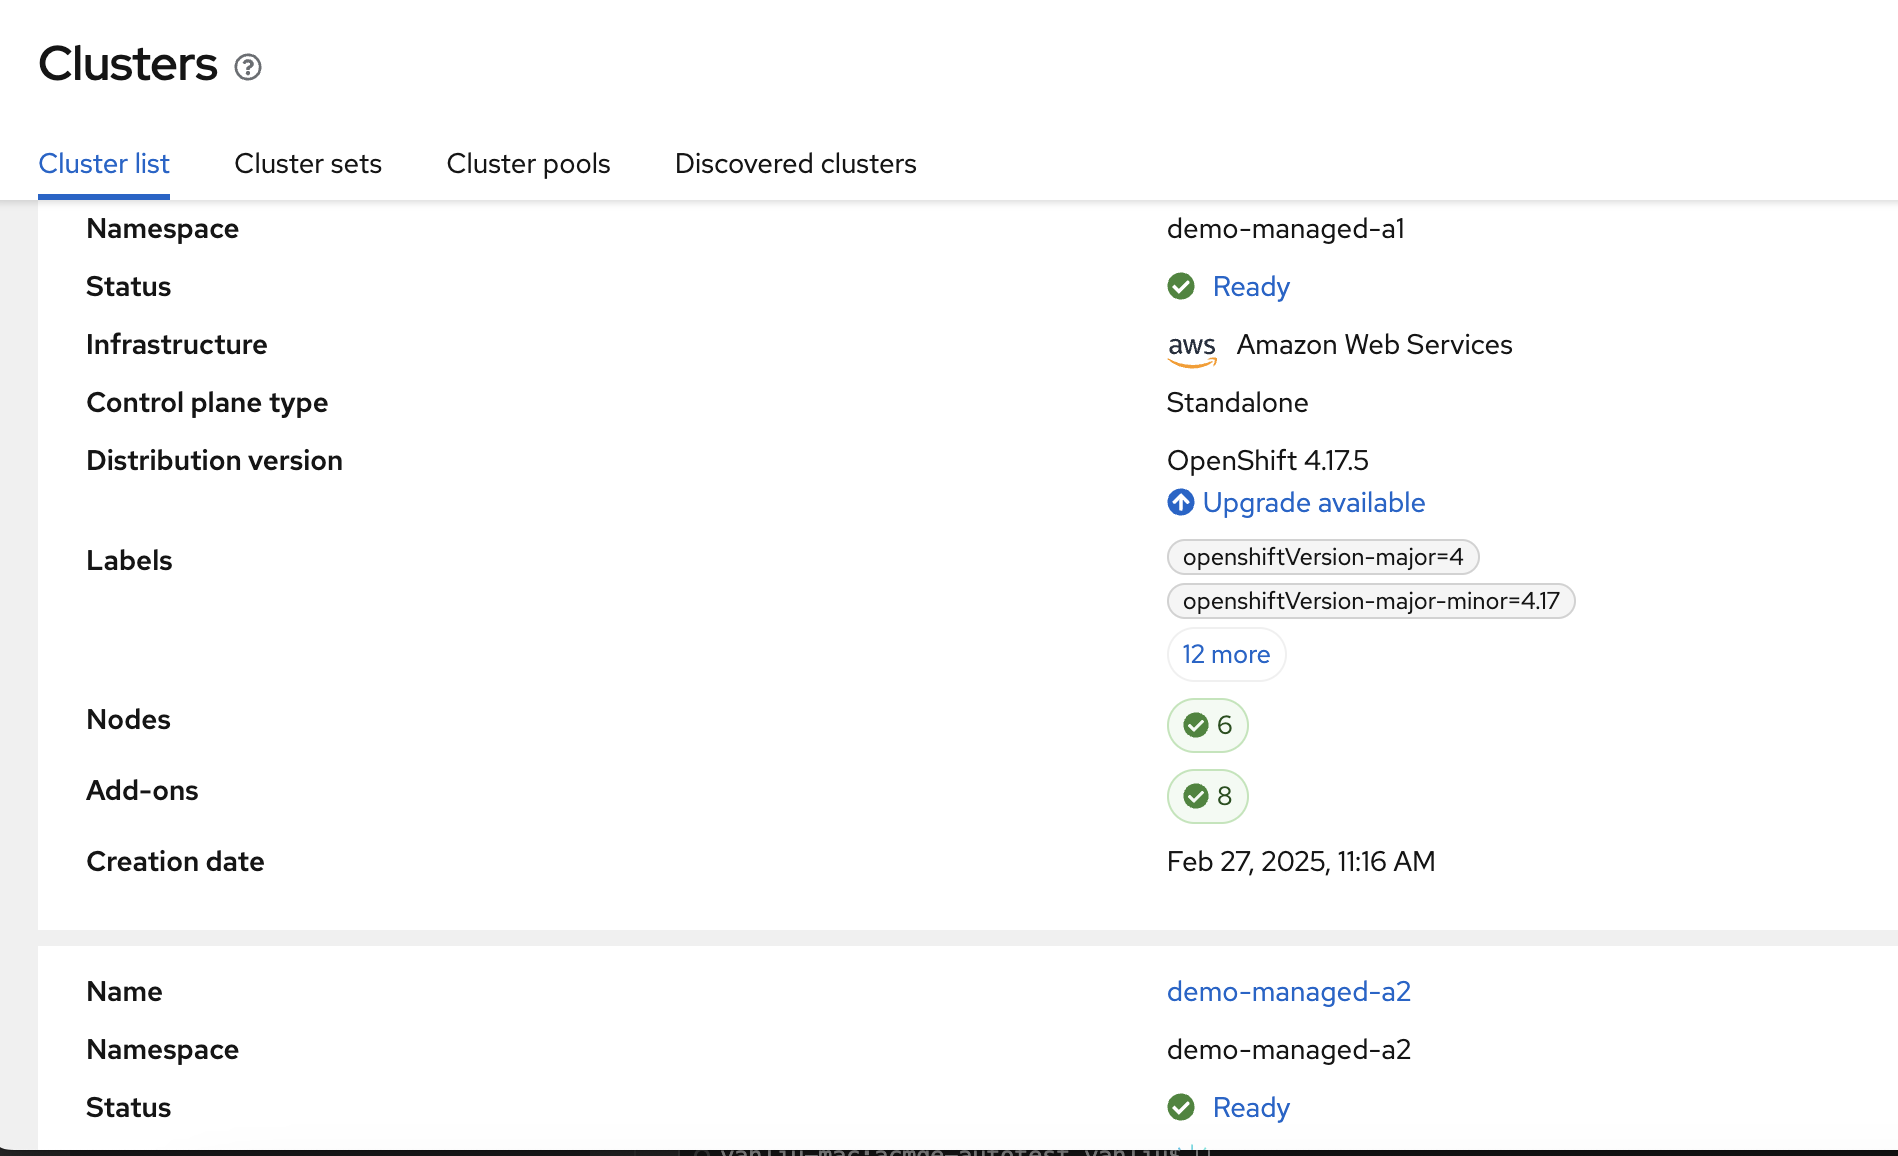Click the AWS logo icon
Viewport: 1898px width, 1156px height.
[1192, 347]
